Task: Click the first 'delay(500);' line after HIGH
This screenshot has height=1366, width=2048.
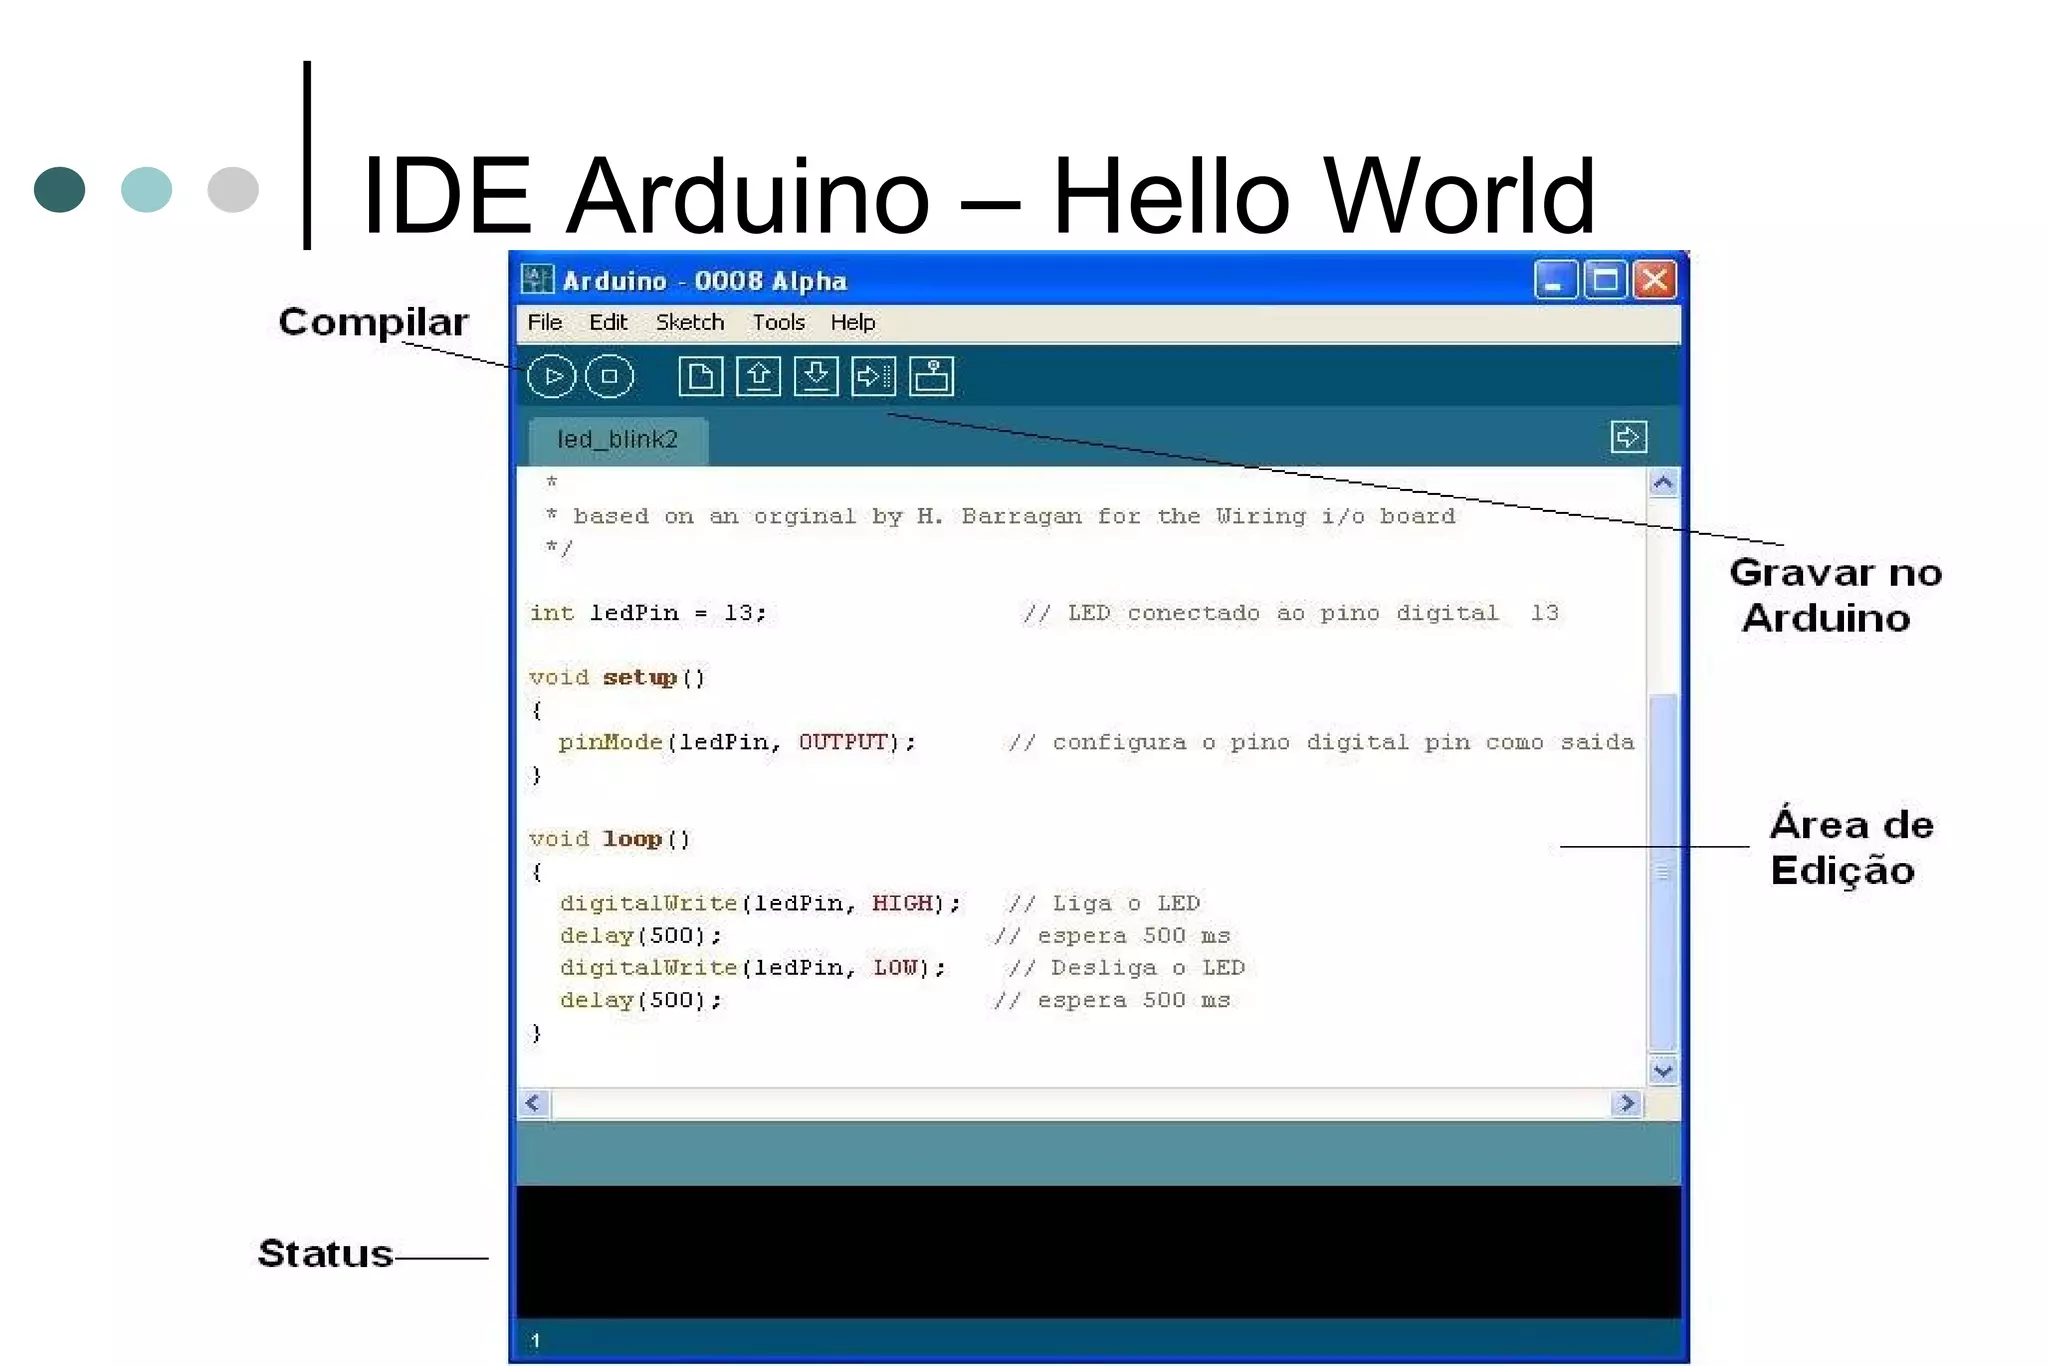Action: click(x=641, y=936)
